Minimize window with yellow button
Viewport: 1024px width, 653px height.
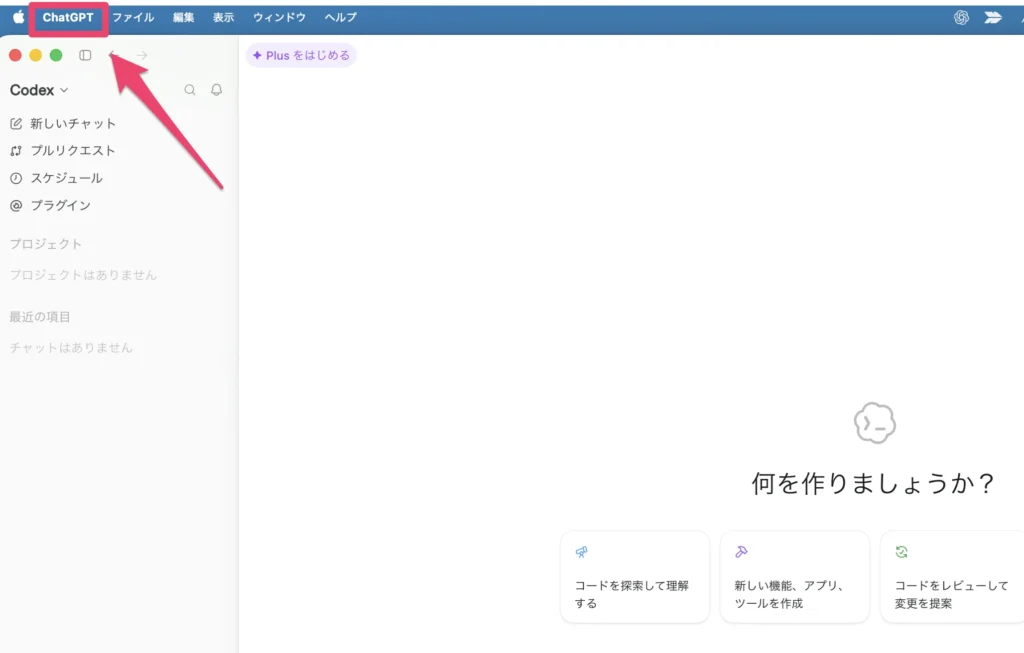click(36, 56)
